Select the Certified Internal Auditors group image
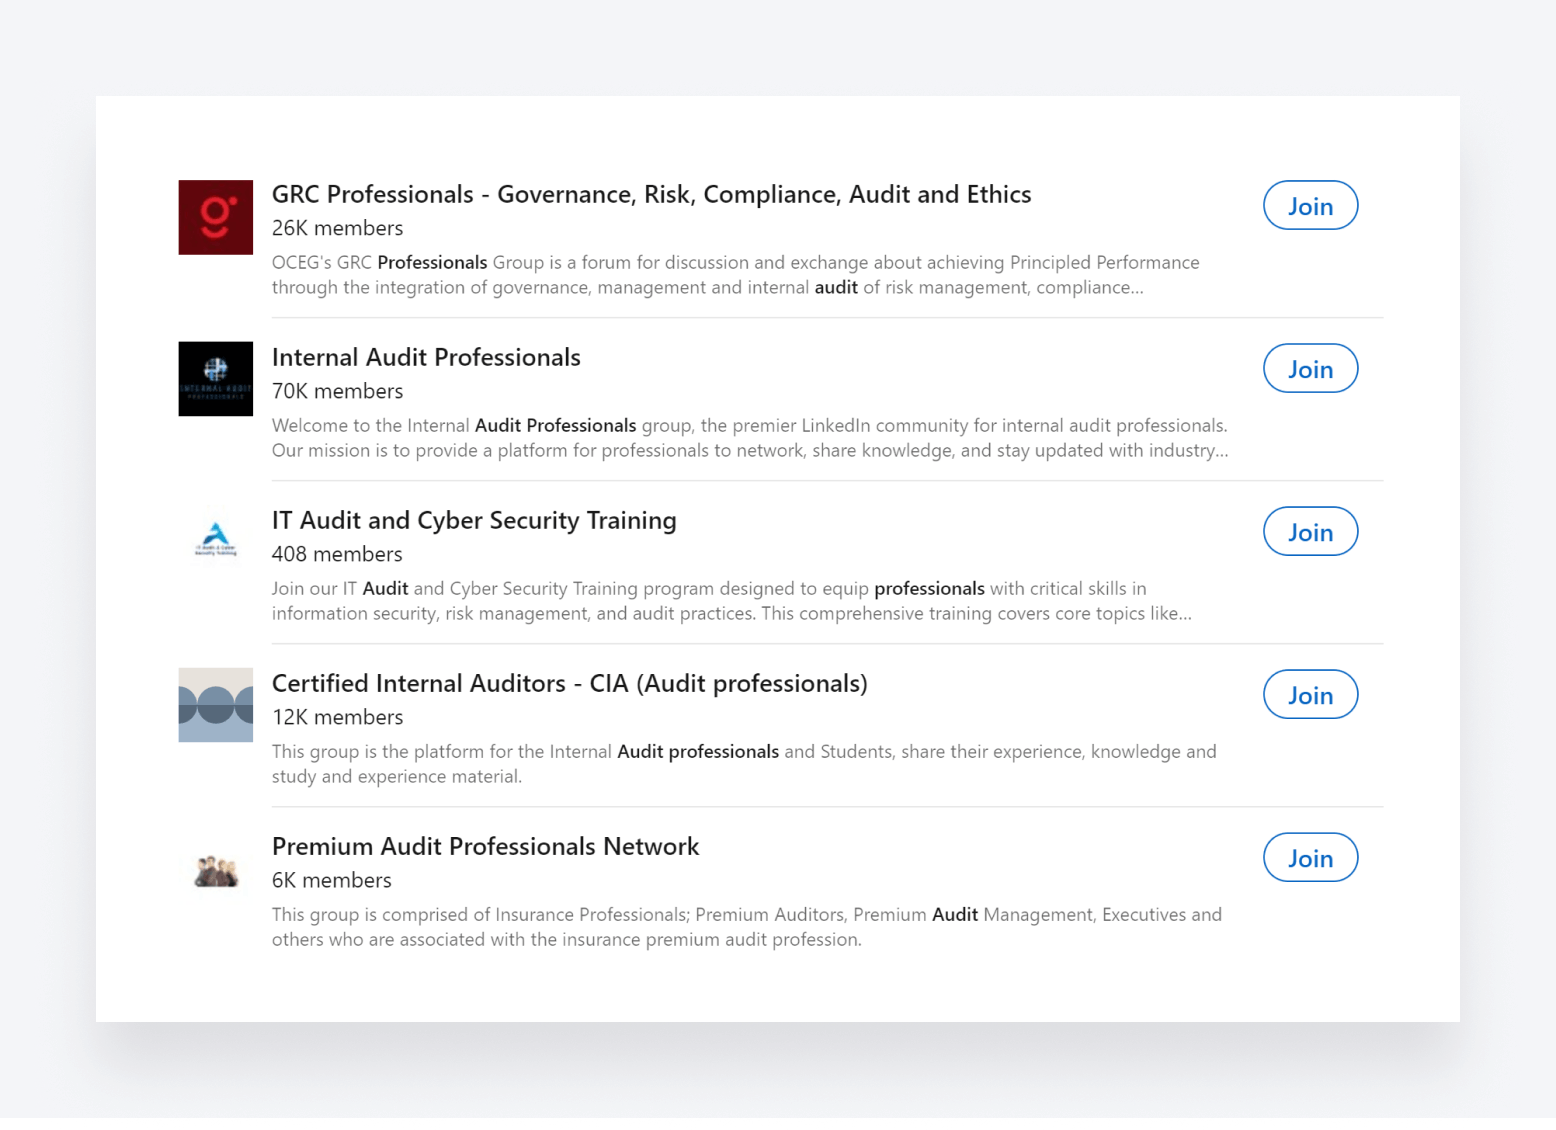 [x=215, y=705]
